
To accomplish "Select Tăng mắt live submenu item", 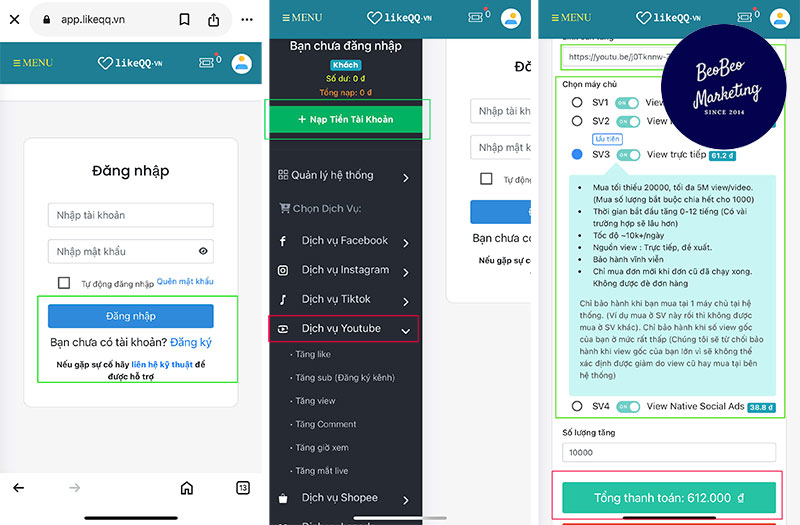I will click(321, 471).
